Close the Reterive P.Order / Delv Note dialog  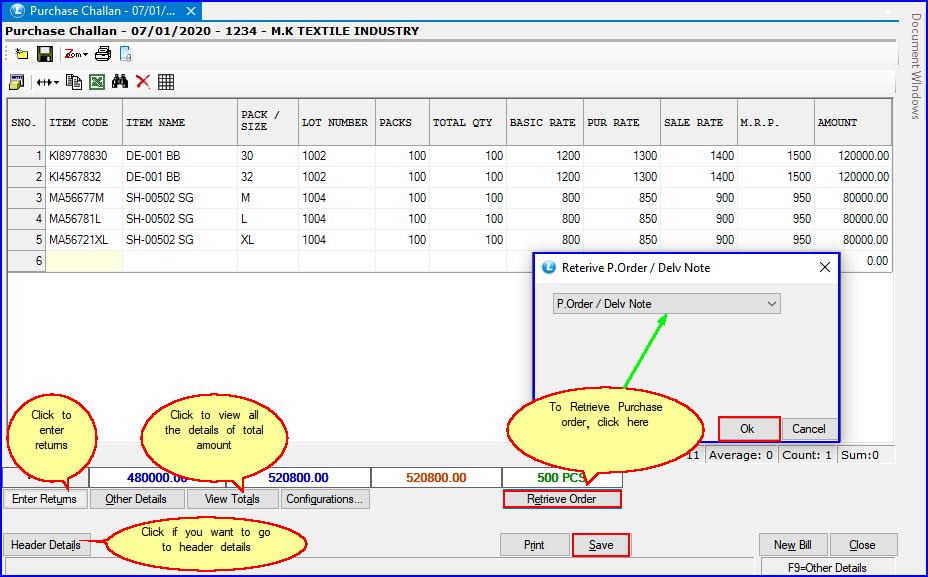click(824, 267)
